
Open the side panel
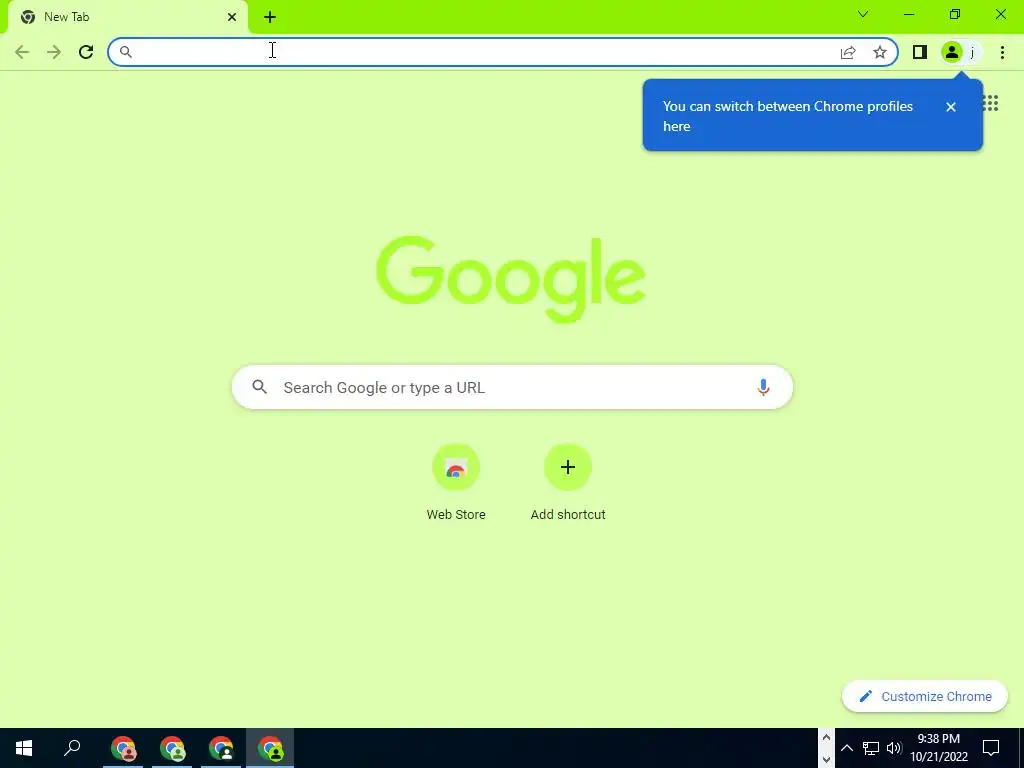click(x=920, y=52)
